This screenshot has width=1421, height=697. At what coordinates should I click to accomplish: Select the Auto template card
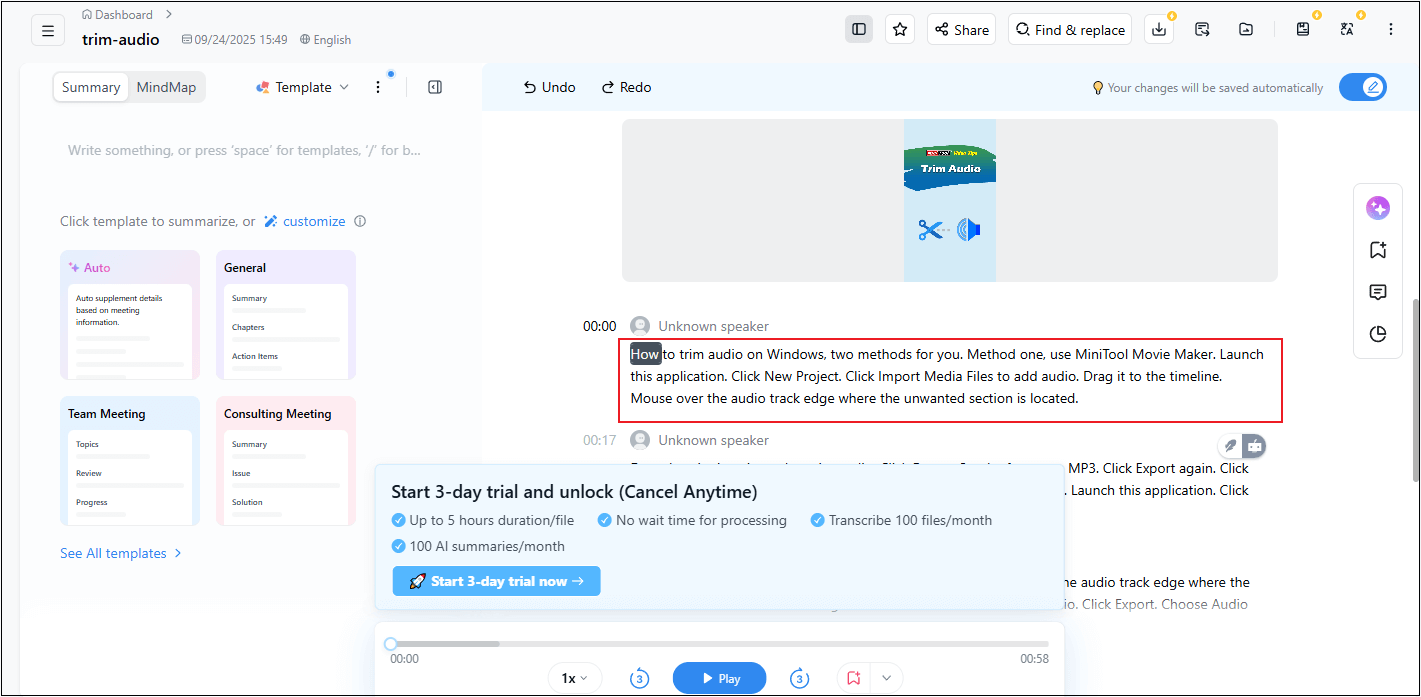coord(130,315)
